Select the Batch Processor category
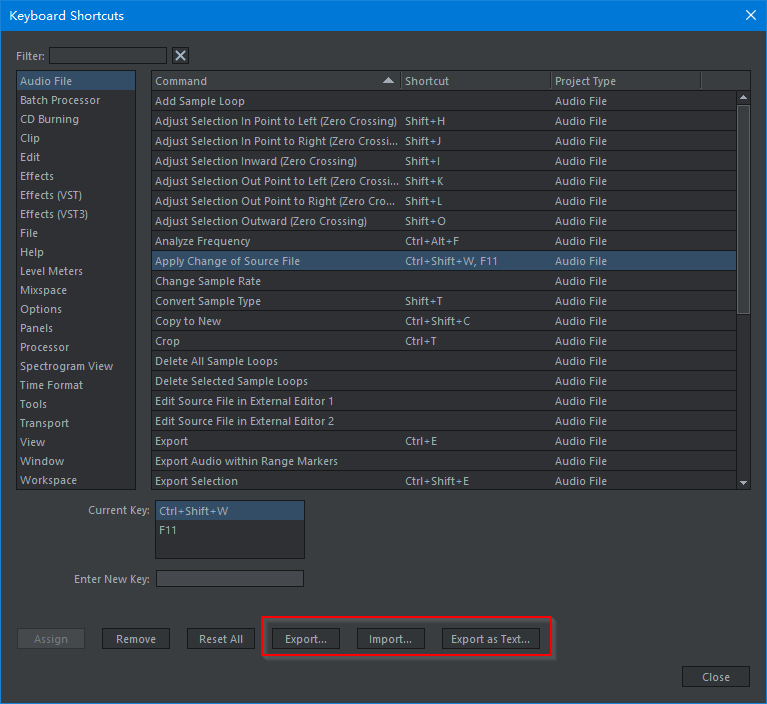This screenshot has width=767, height=704. pos(60,100)
